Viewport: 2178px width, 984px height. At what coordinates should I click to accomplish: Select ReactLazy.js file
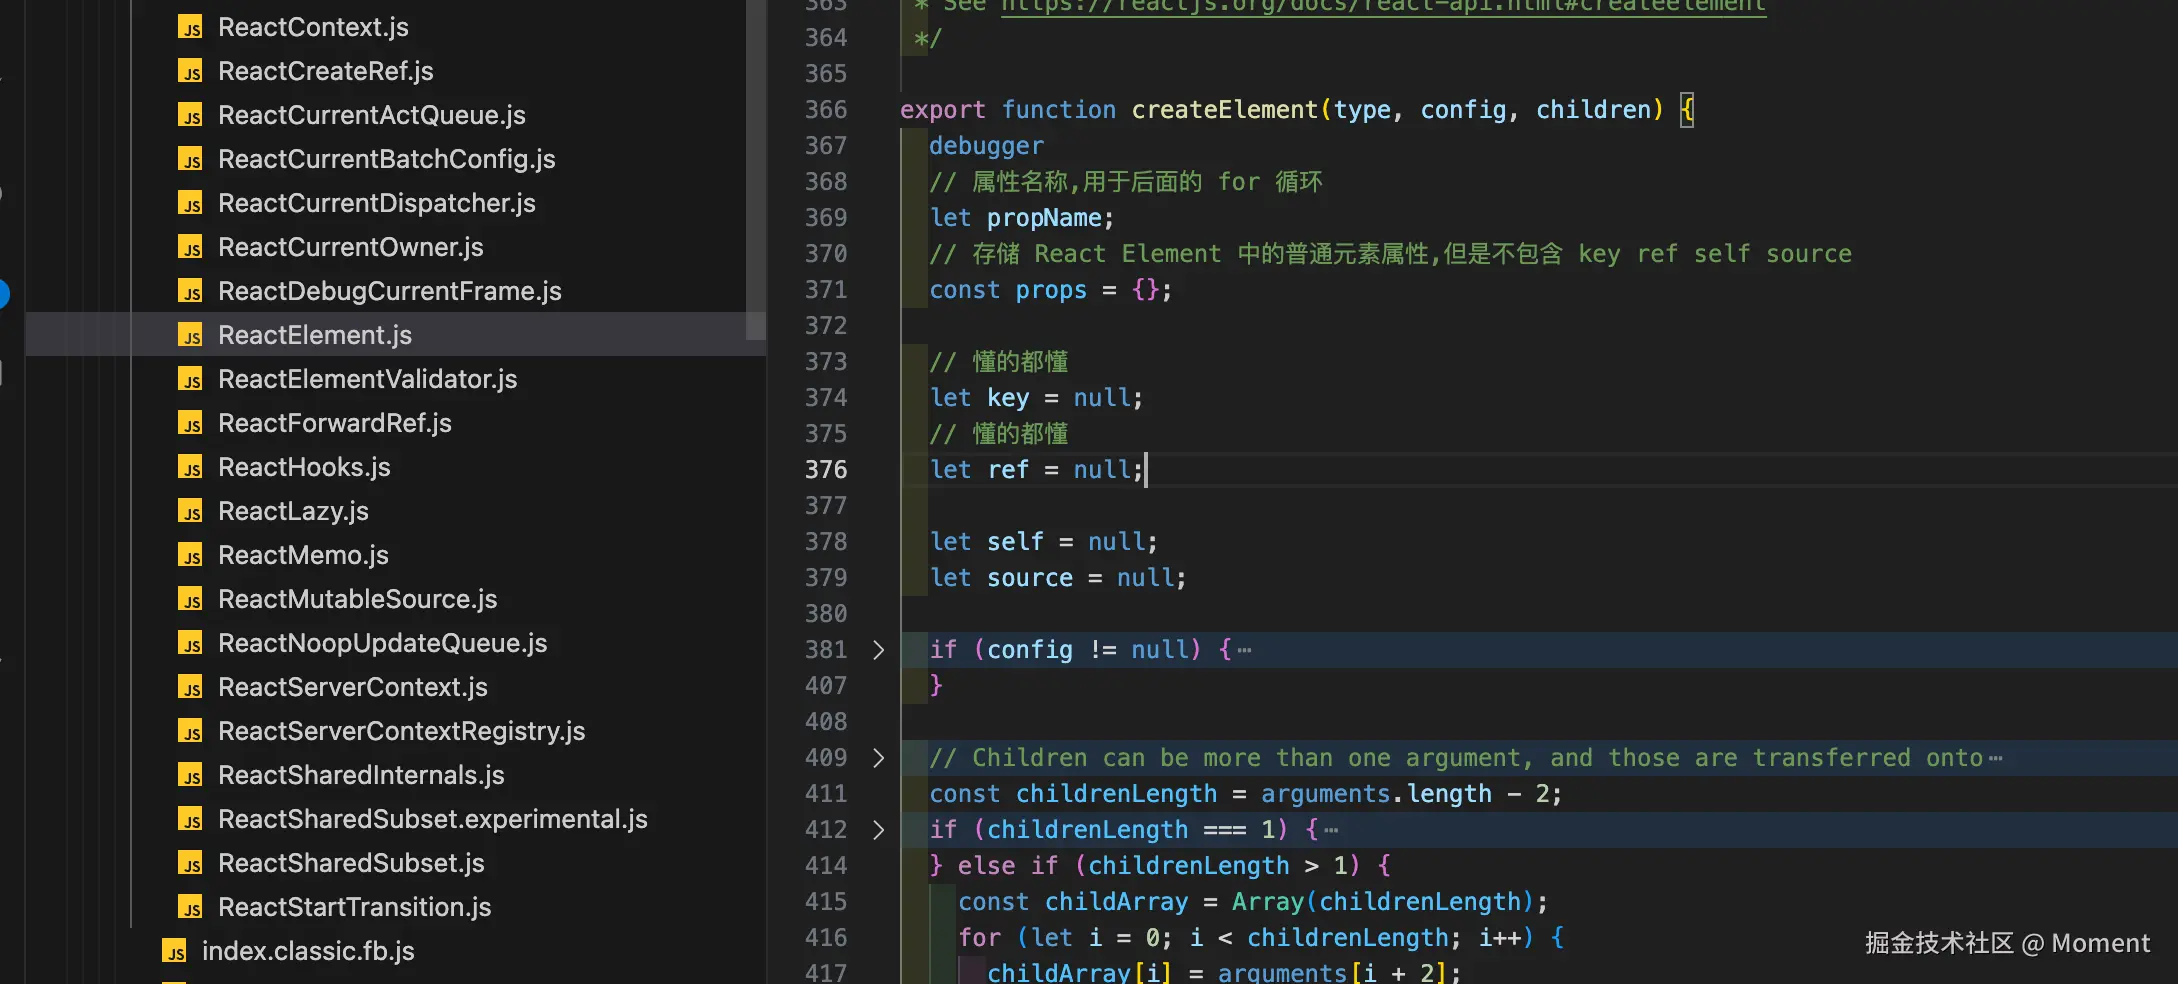pyautogui.click(x=293, y=511)
